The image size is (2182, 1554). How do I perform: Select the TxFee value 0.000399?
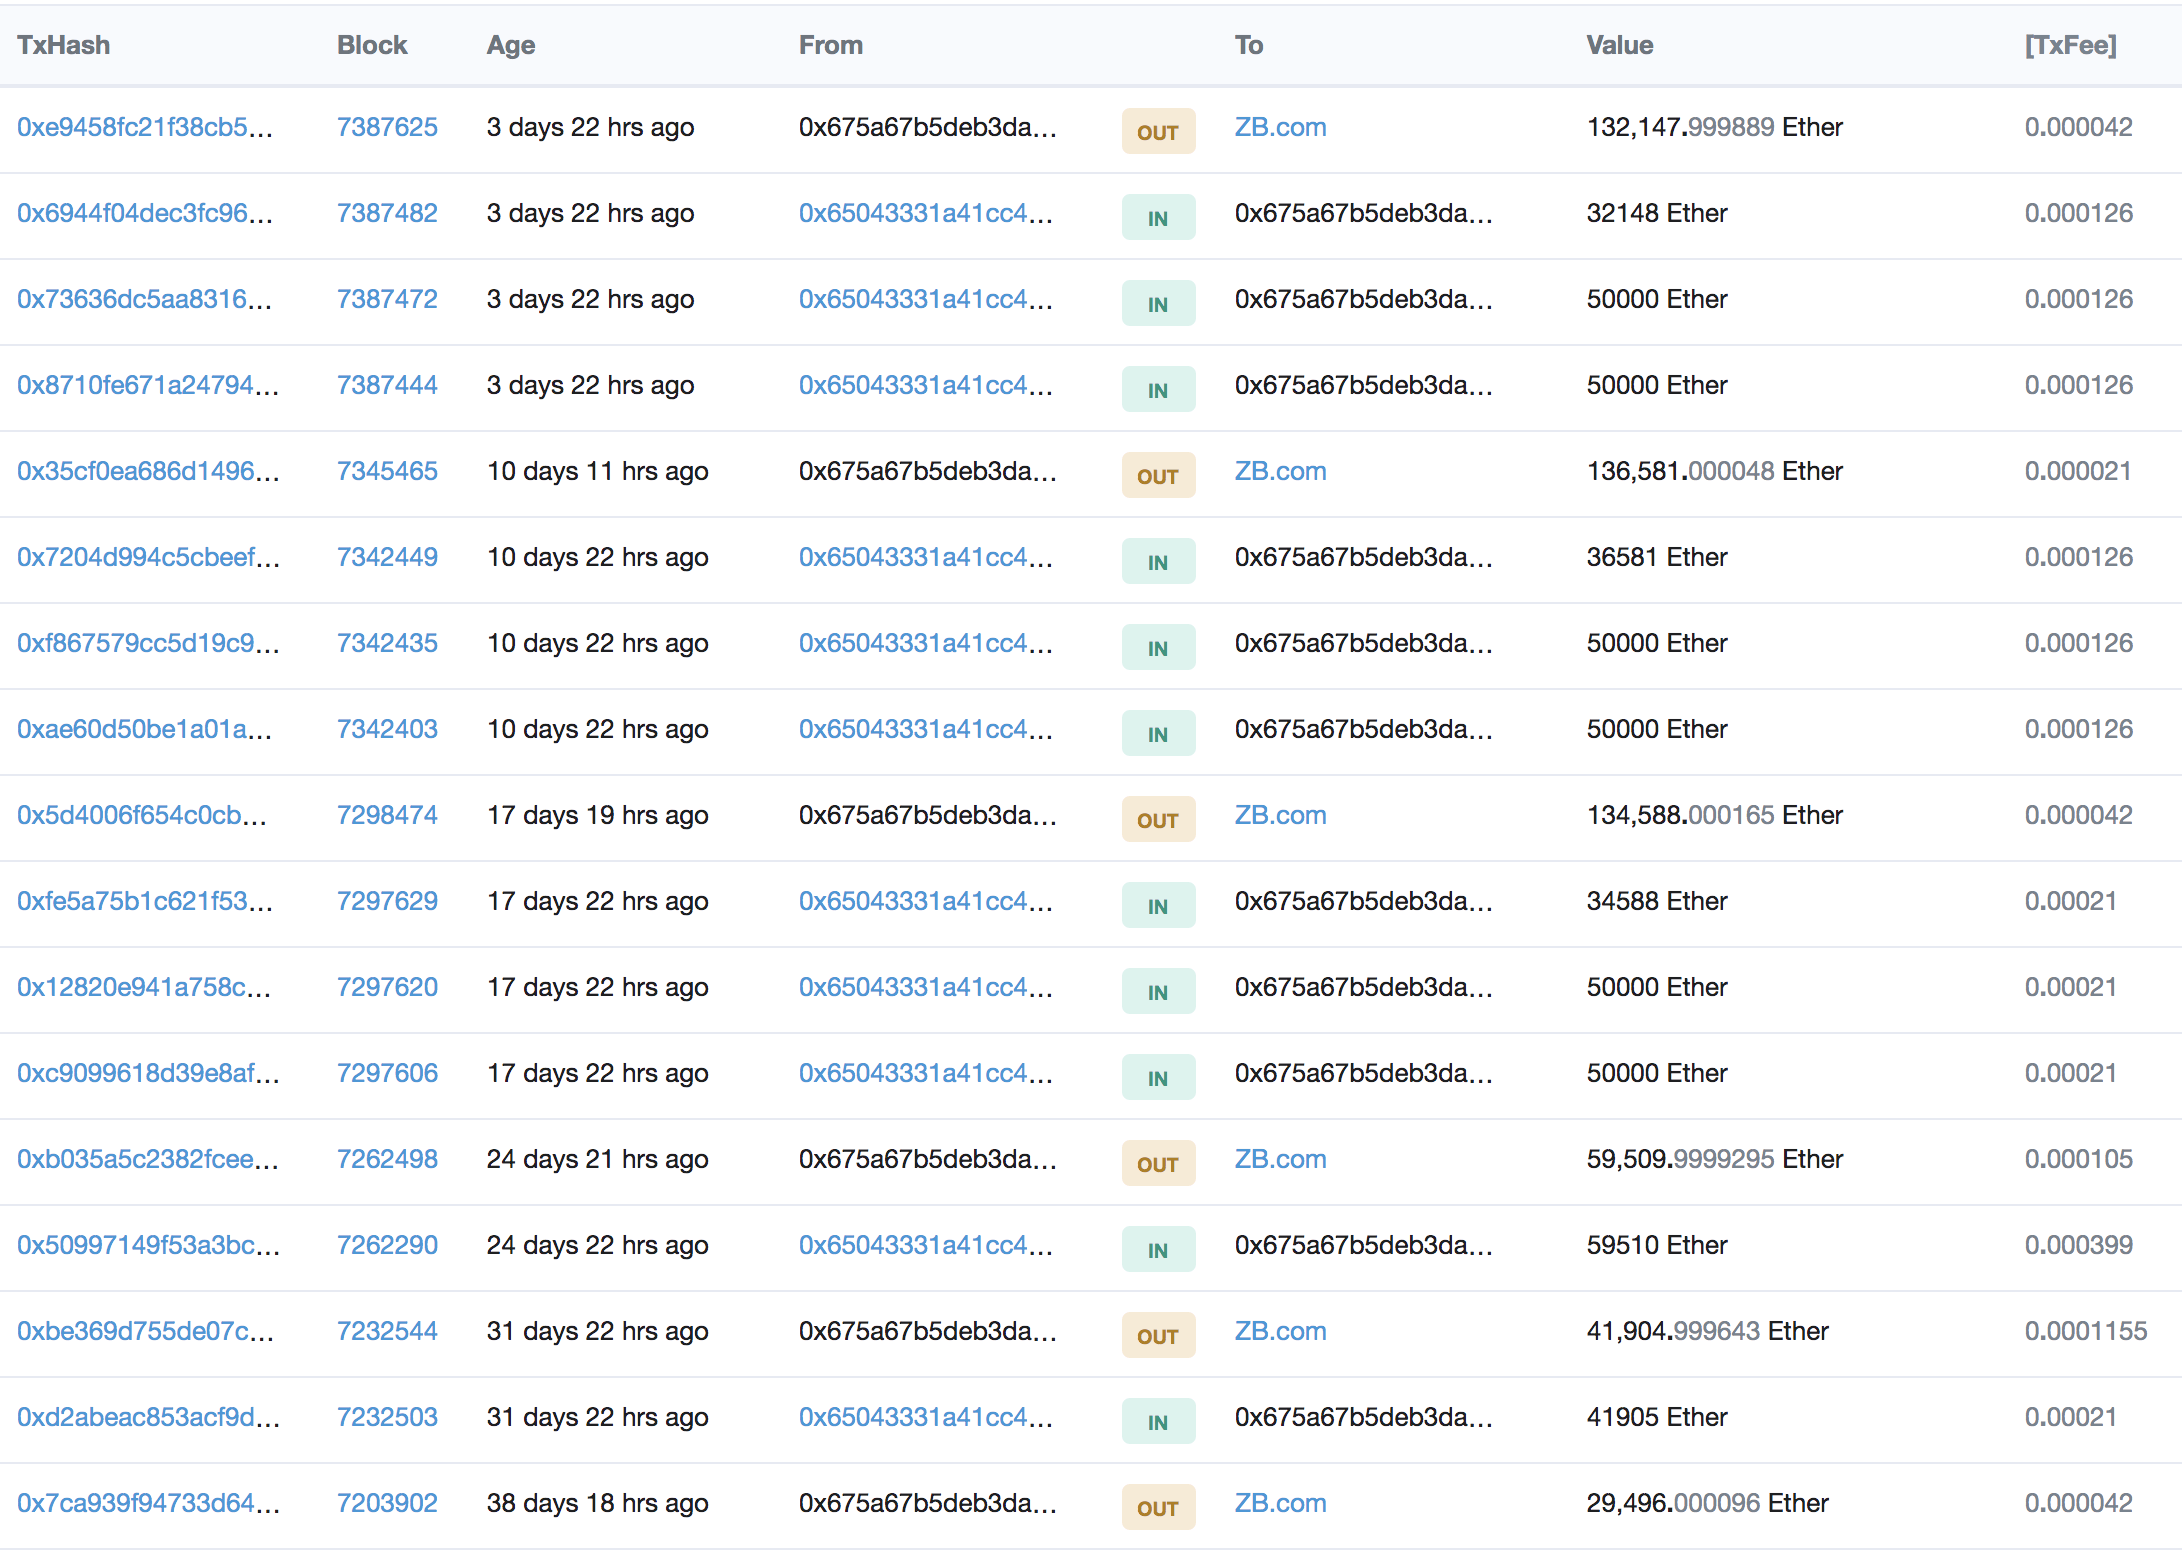tap(2079, 1245)
